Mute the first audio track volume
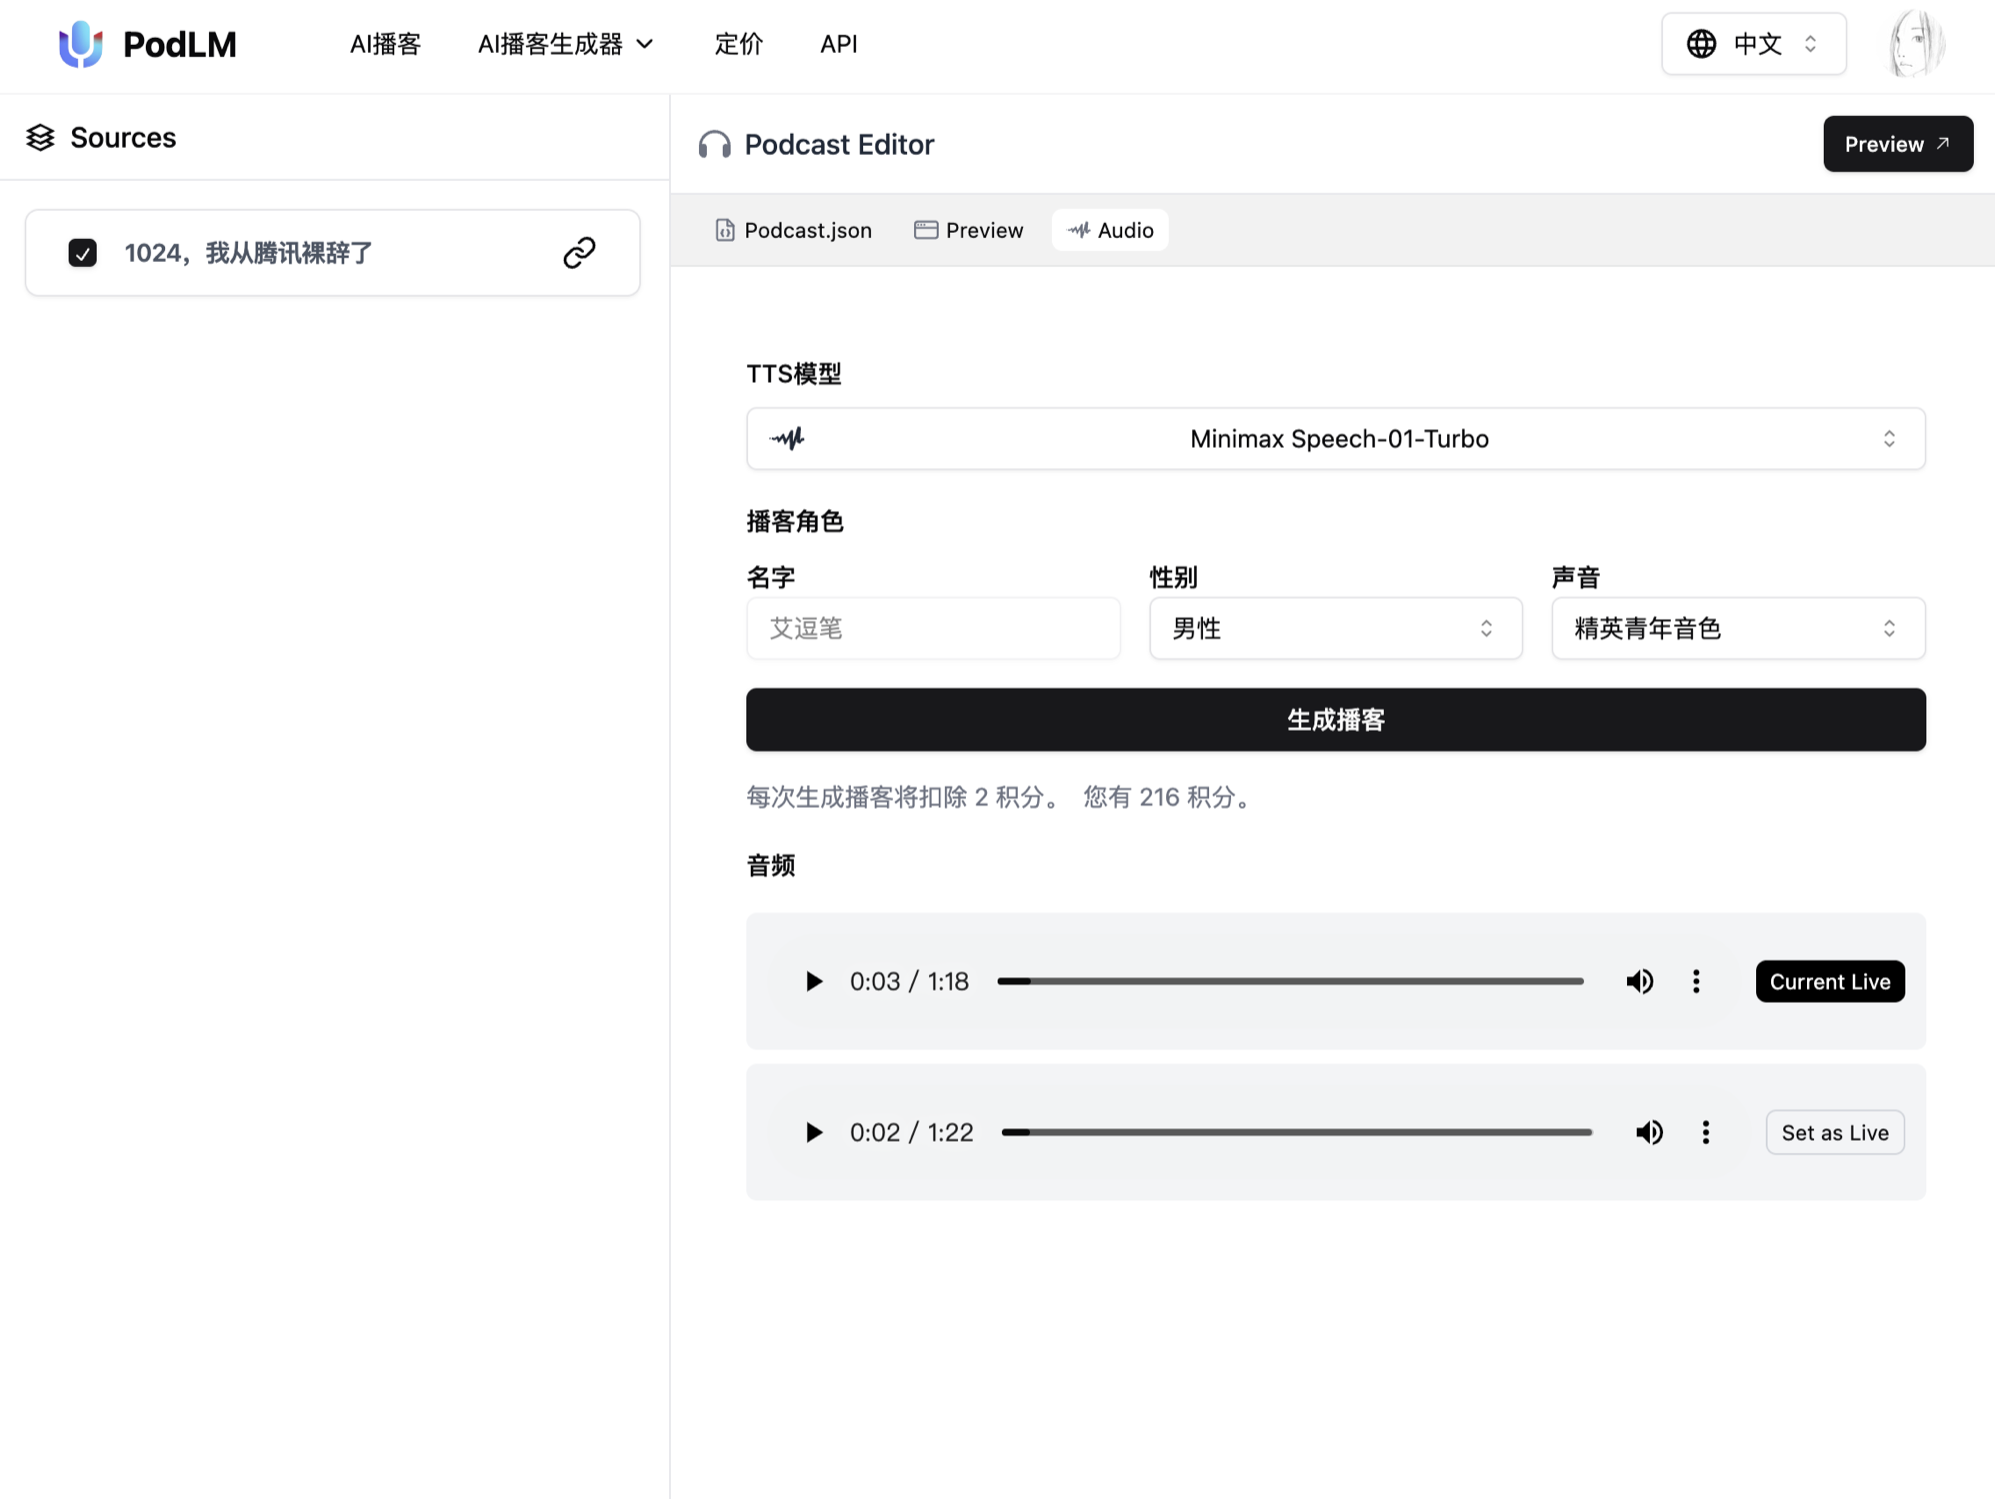The image size is (1995, 1499). (1639, 981)
